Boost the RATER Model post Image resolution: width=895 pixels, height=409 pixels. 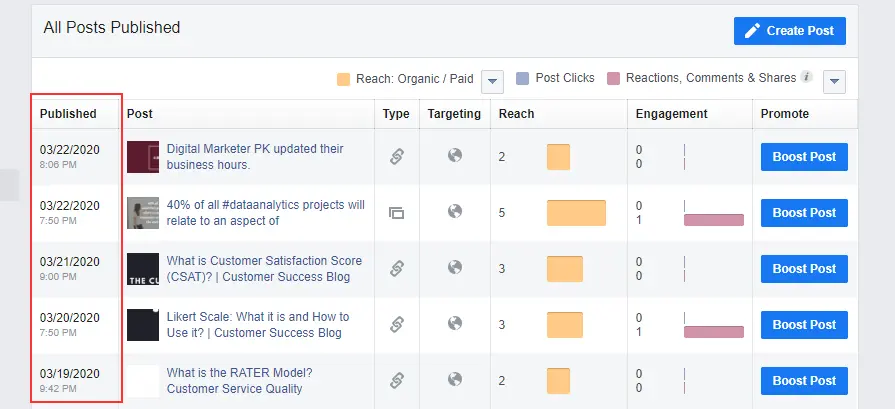(x=804, y=381)
